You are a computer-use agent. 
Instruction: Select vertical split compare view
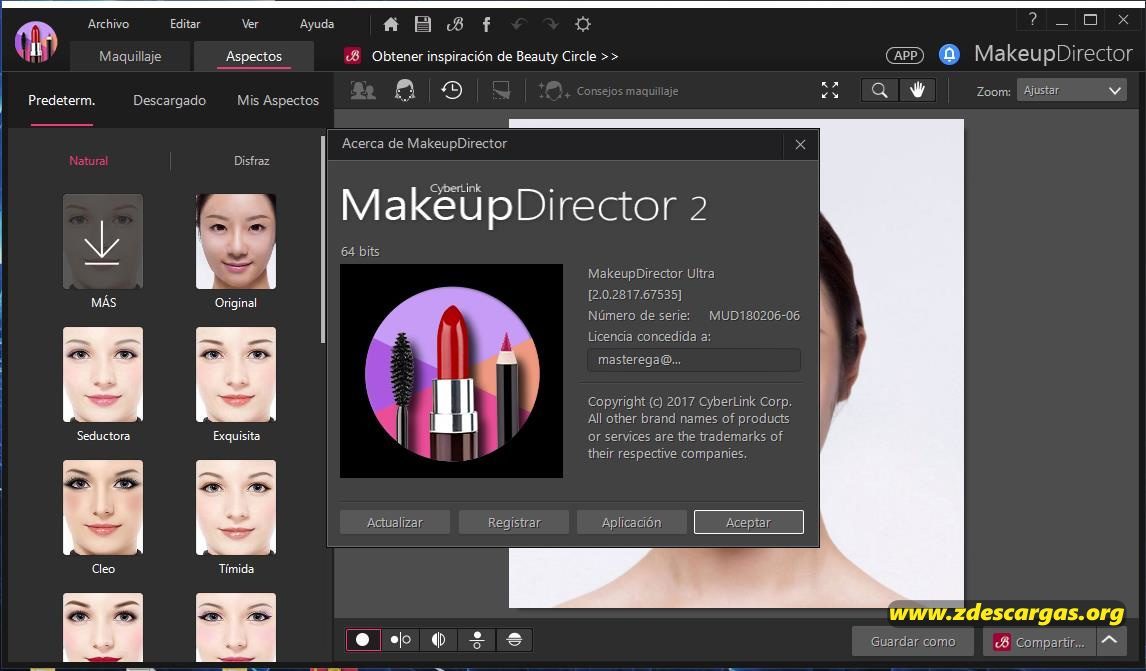pyautogui.click(x=439, y=640)
